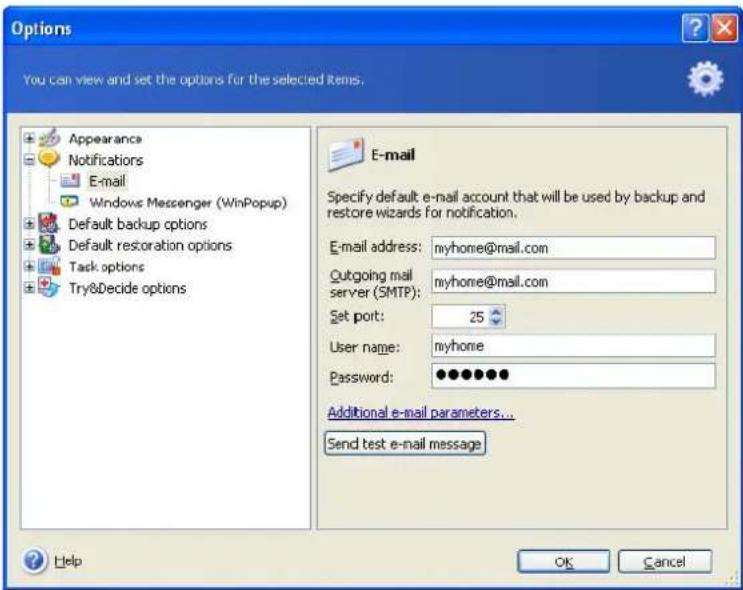Expand the Task options node
The width and height of the screenshot is (743, 590).
tap(29, 266)
